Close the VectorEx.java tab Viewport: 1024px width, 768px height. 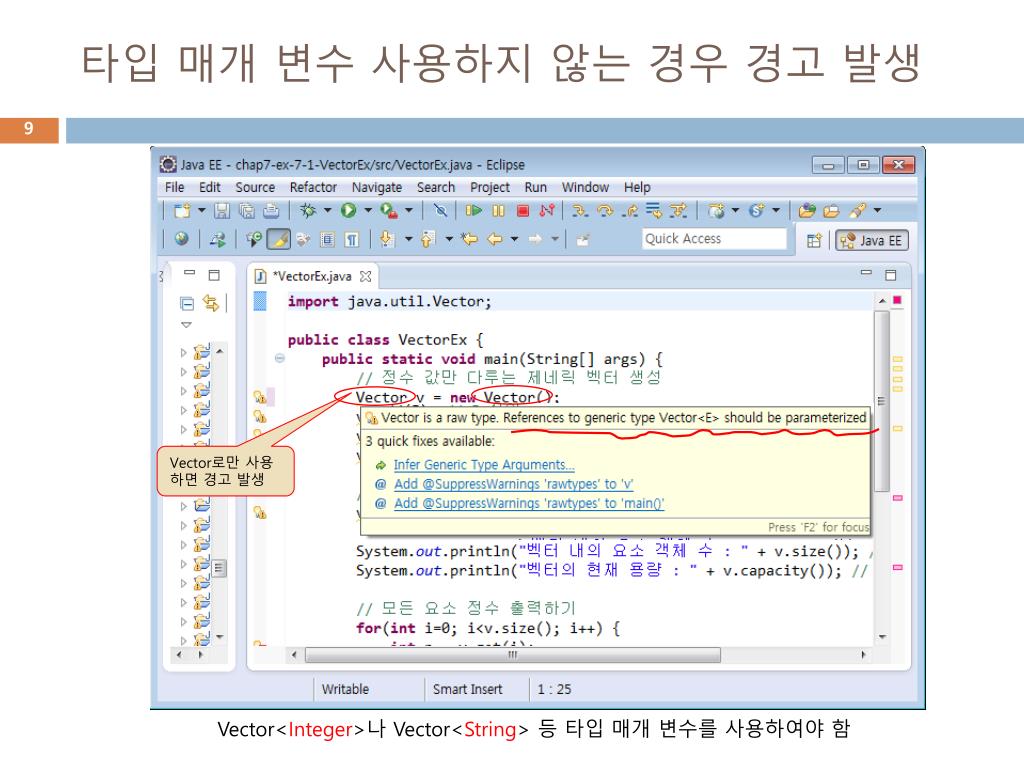point(366,277)
